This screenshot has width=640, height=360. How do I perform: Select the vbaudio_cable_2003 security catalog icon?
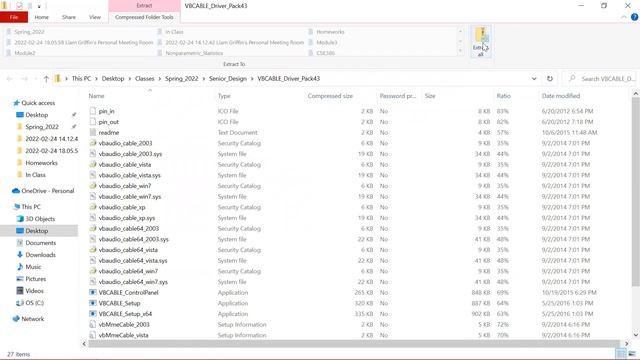[x=93, y=143]
